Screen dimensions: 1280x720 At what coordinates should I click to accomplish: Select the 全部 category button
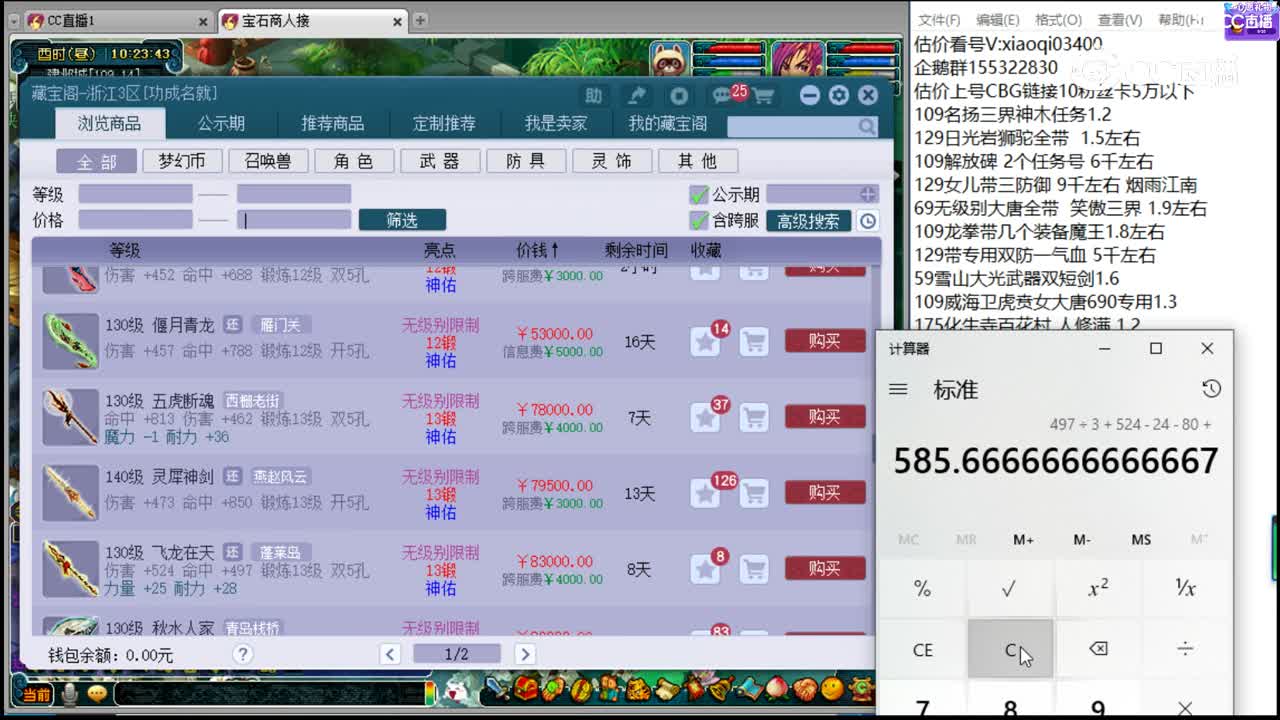pos(96,161)
